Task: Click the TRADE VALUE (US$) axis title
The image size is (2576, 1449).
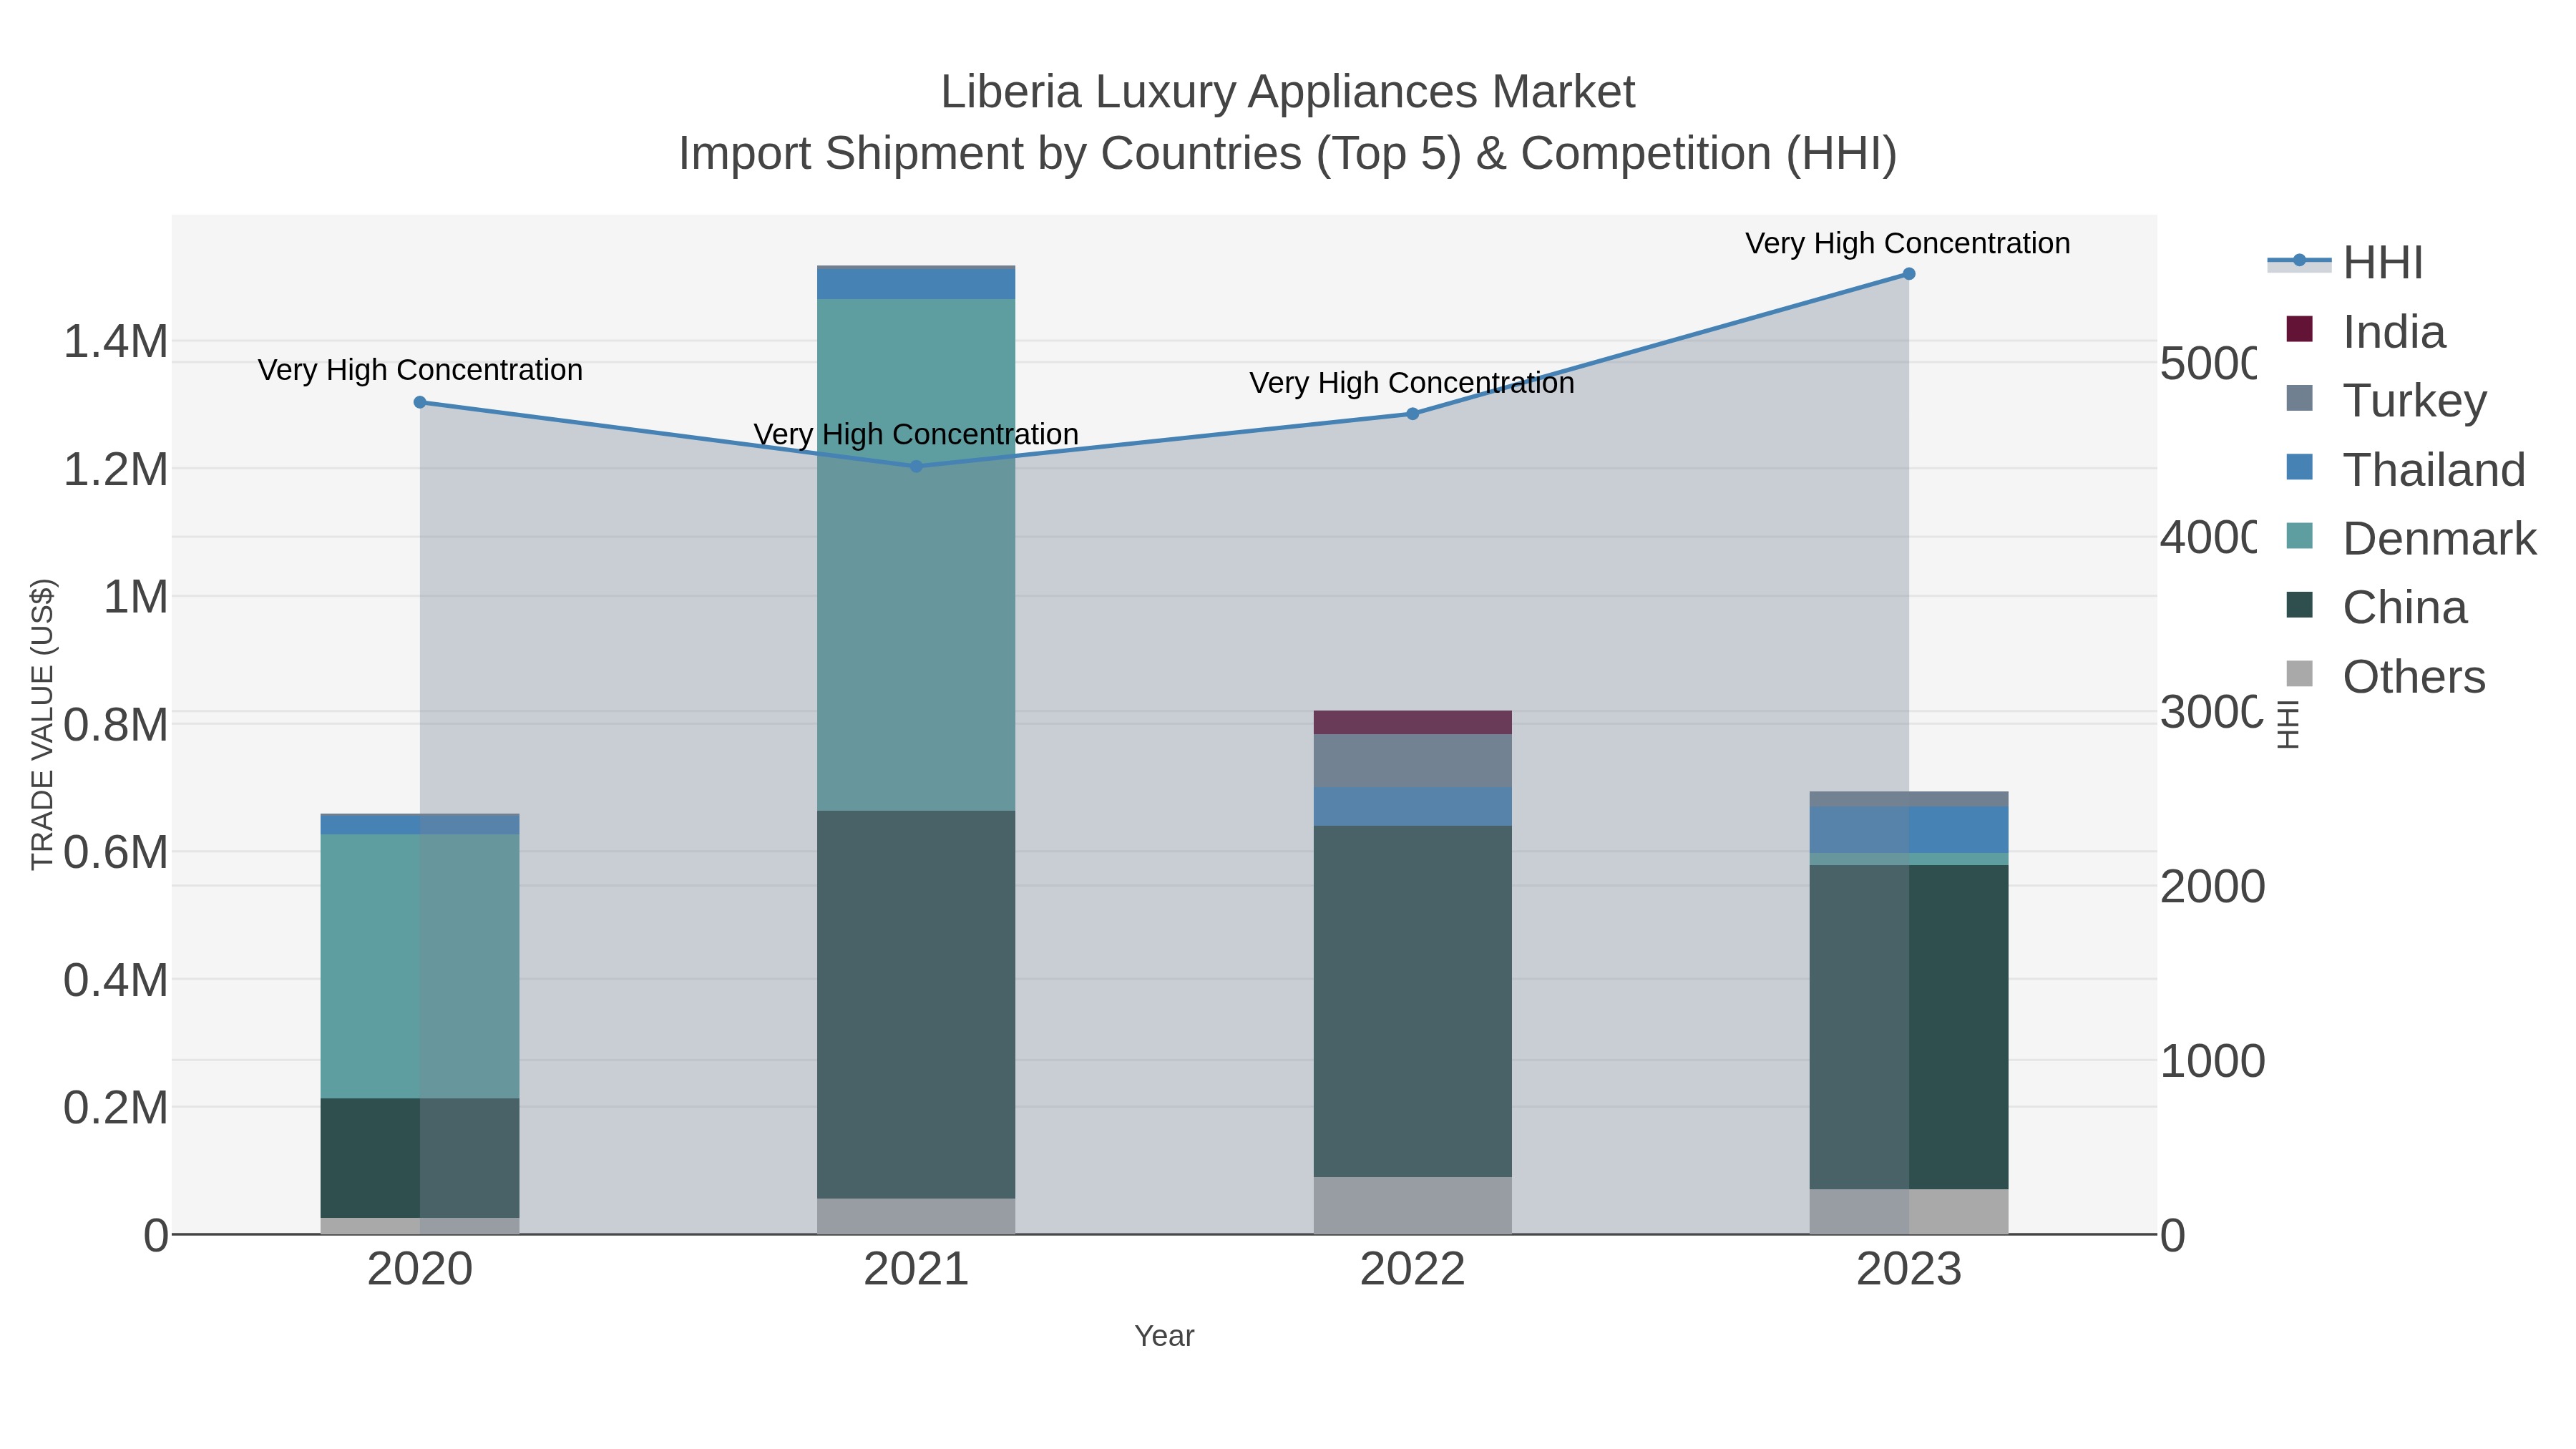Action: [43, 724]
